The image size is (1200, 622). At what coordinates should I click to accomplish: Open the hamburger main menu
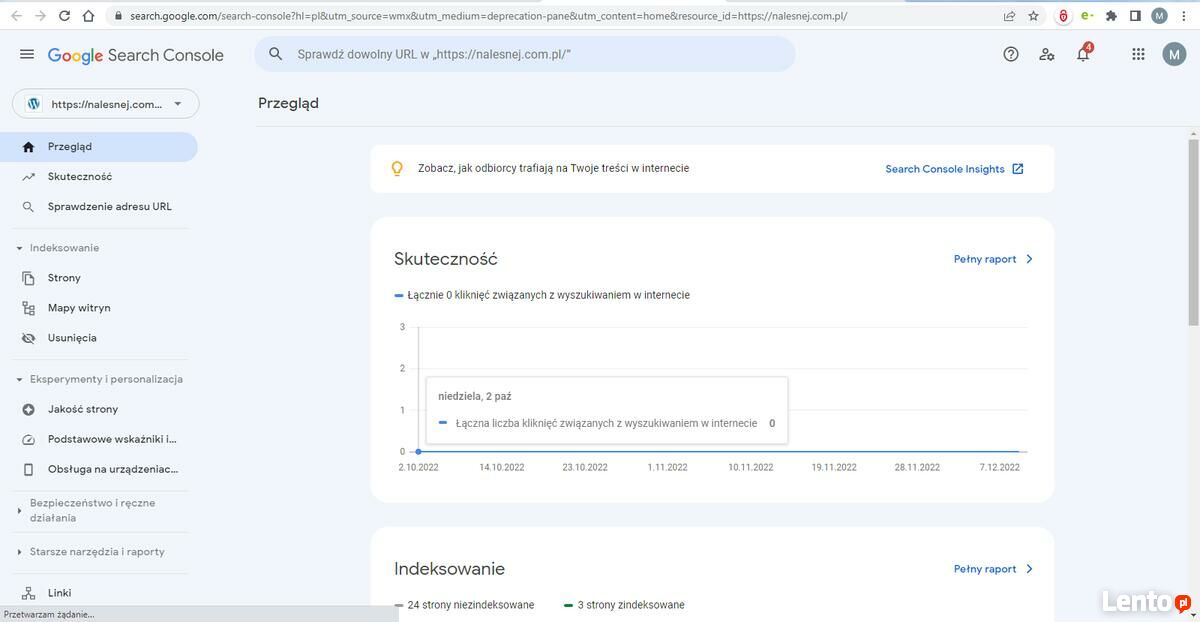click(x=27, y=54)
